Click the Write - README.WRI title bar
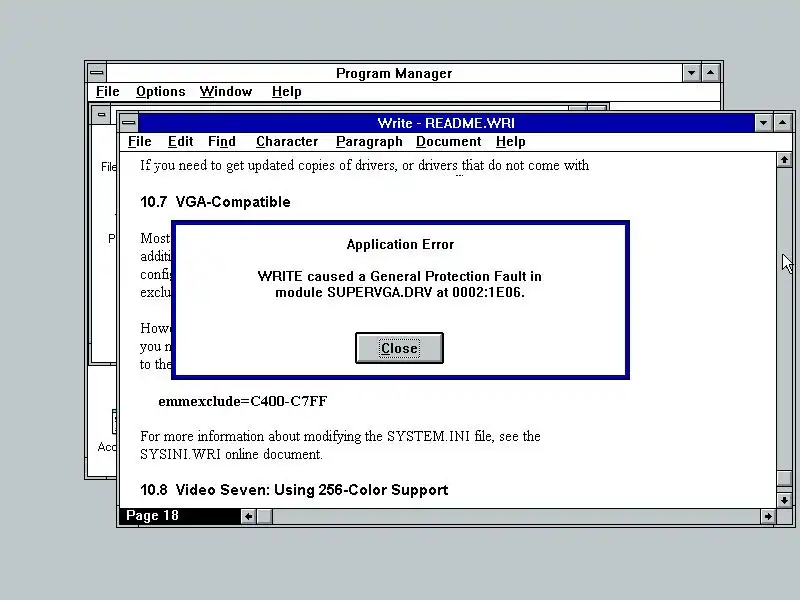Viewport: 800px width, 600px height. (446, 123)
